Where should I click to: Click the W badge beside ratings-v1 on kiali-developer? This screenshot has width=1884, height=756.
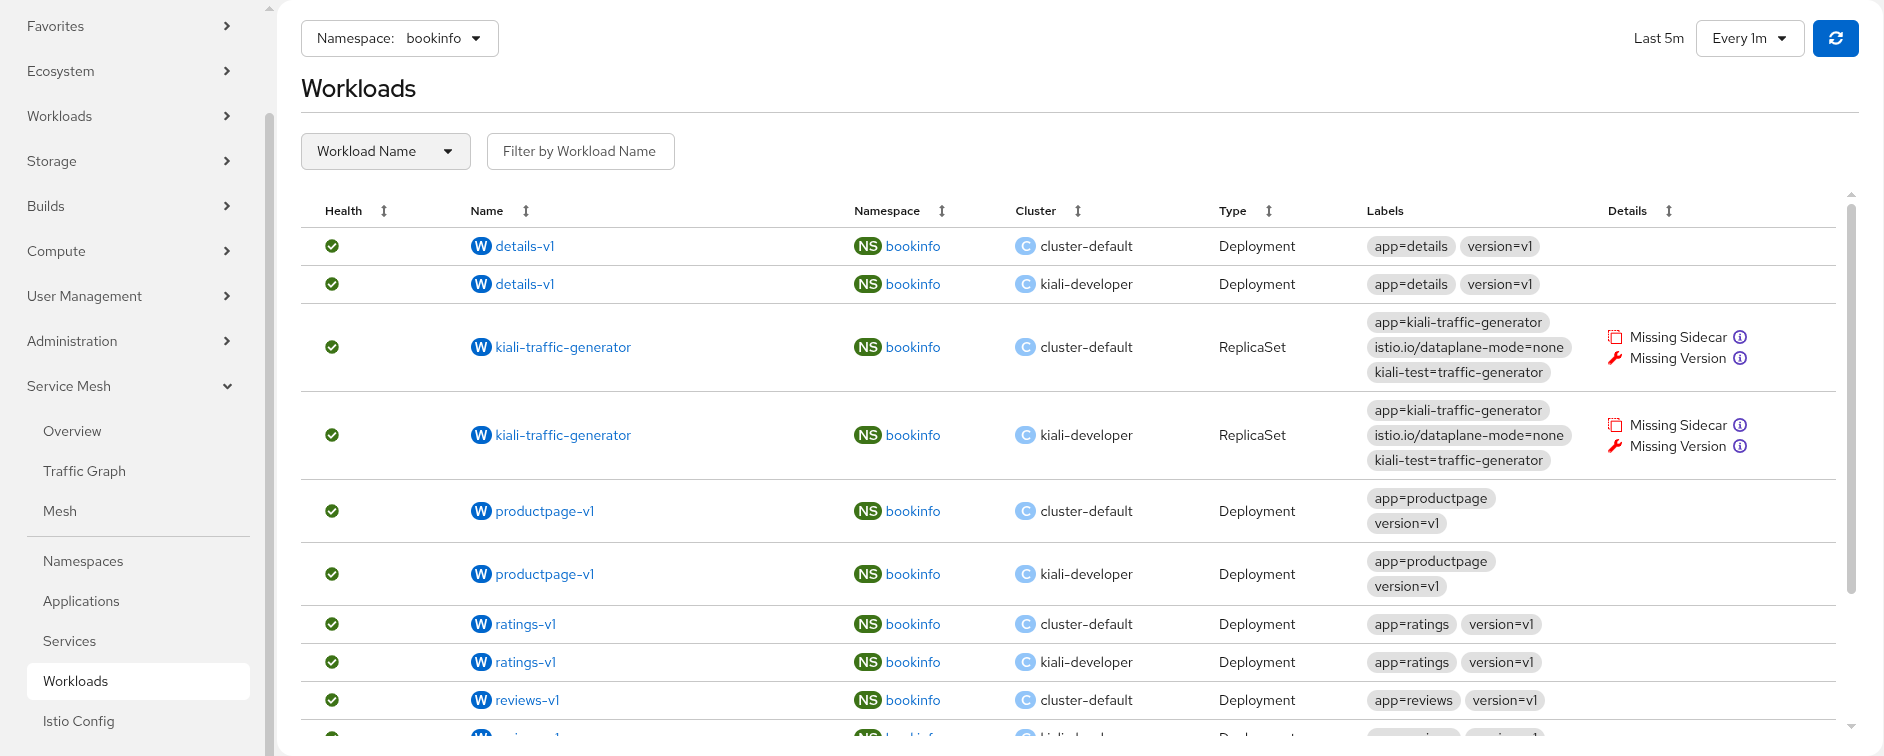pyautogui.click(x=481, y=662)
